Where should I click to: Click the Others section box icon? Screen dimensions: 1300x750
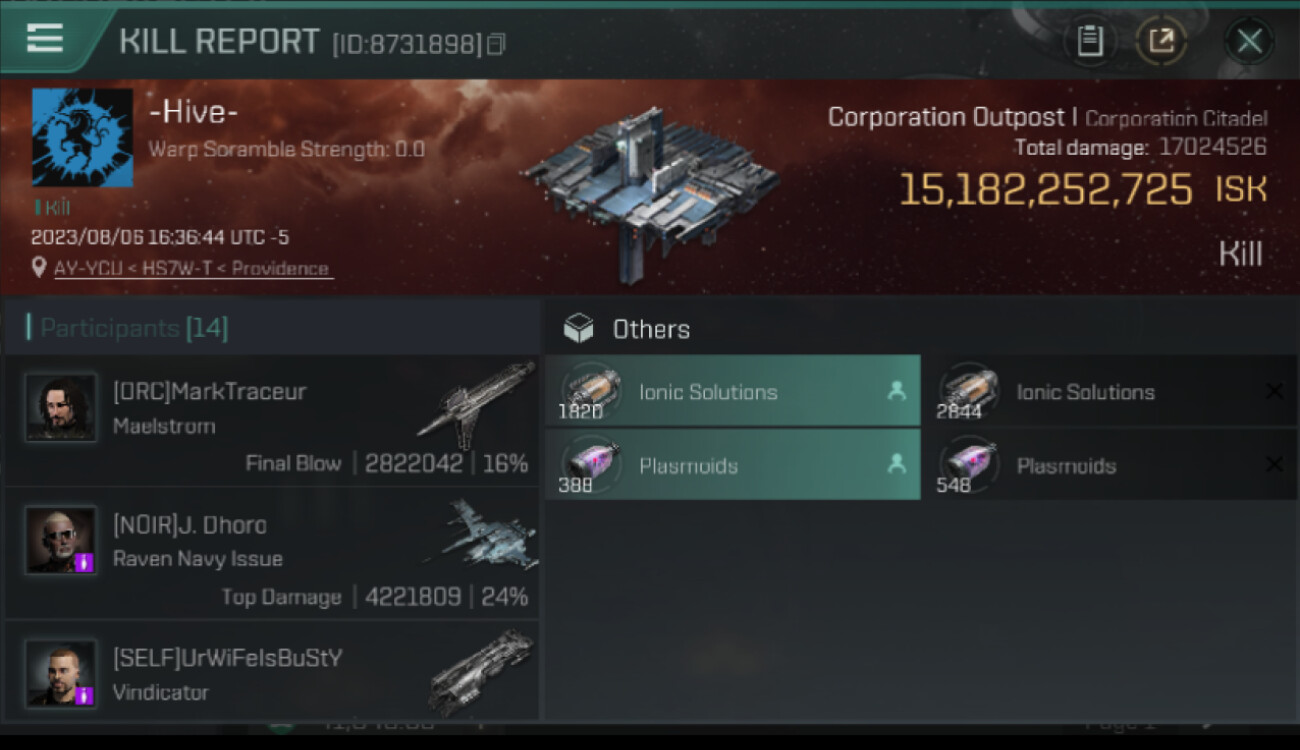(579, 328)
